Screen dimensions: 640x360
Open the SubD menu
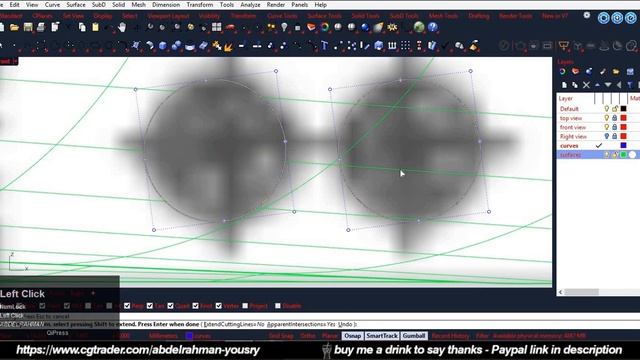click(x=99, y=5)
